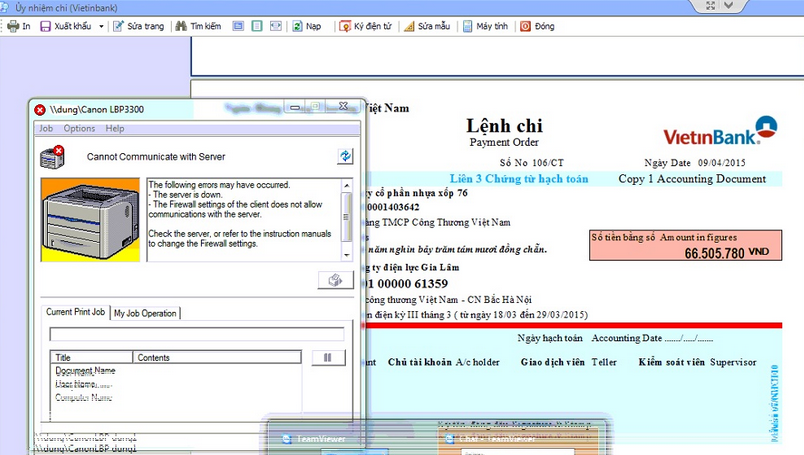Click the refresh status icon in Canon window
804x455 pixels.
point(345,156)
